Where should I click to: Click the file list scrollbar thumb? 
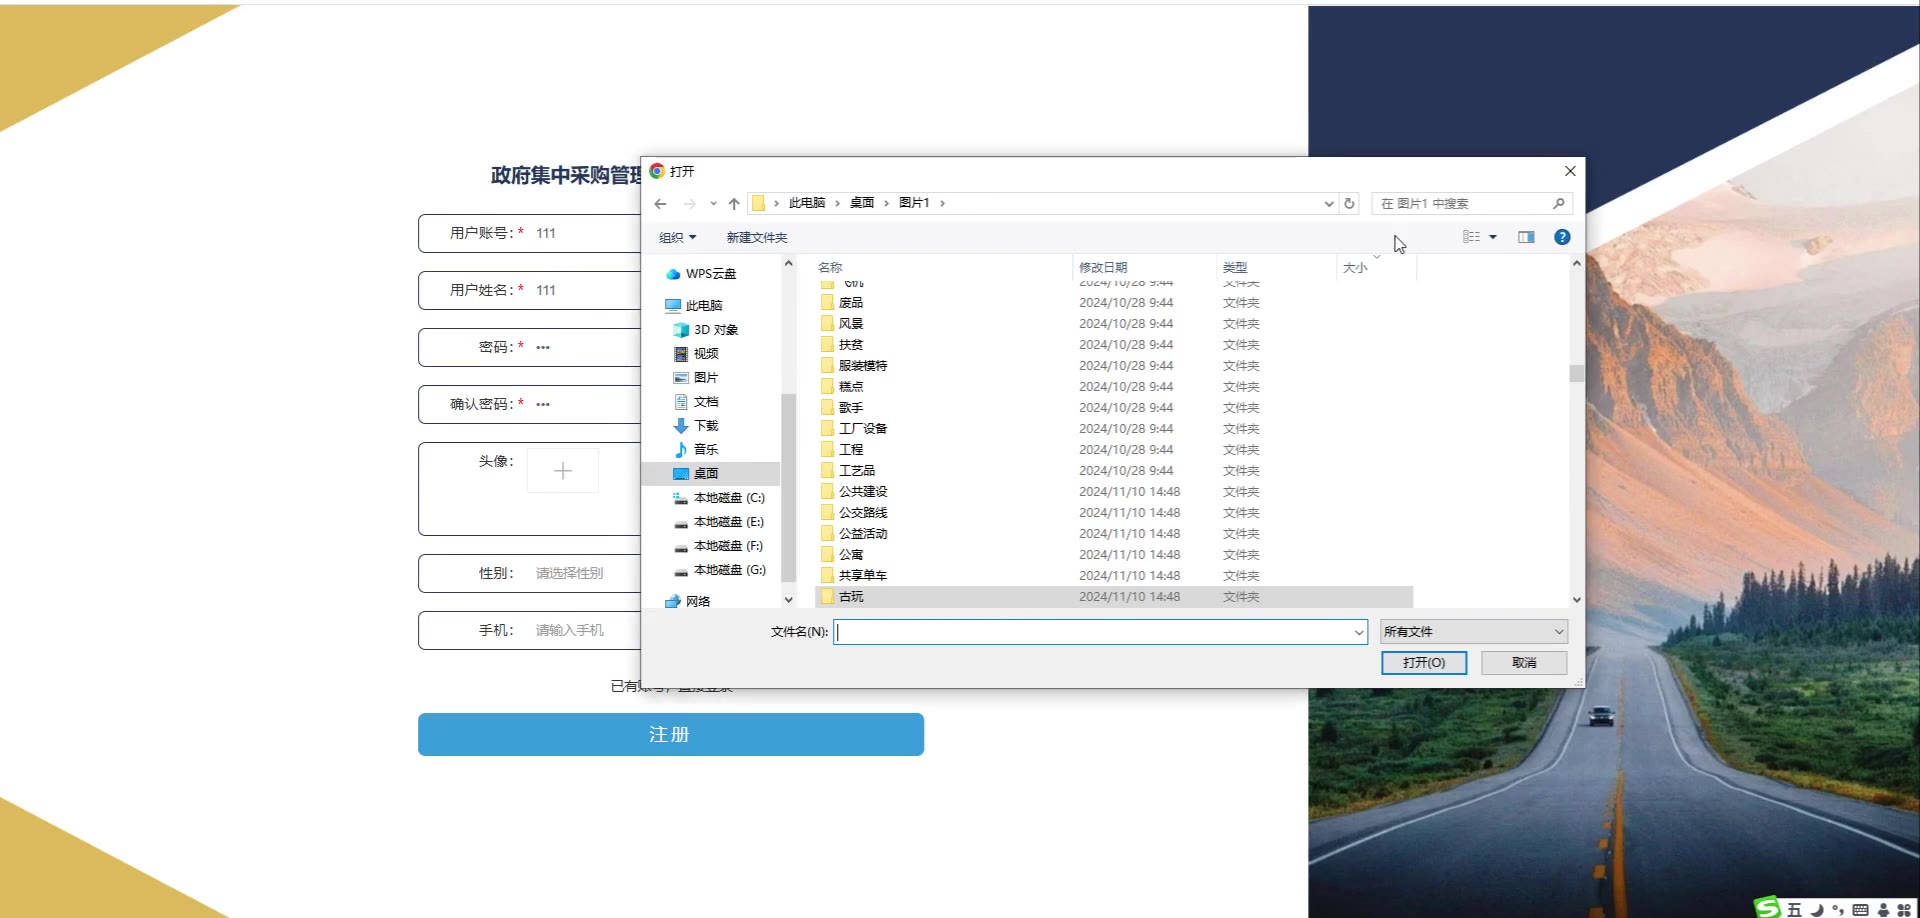(1577, 373)
